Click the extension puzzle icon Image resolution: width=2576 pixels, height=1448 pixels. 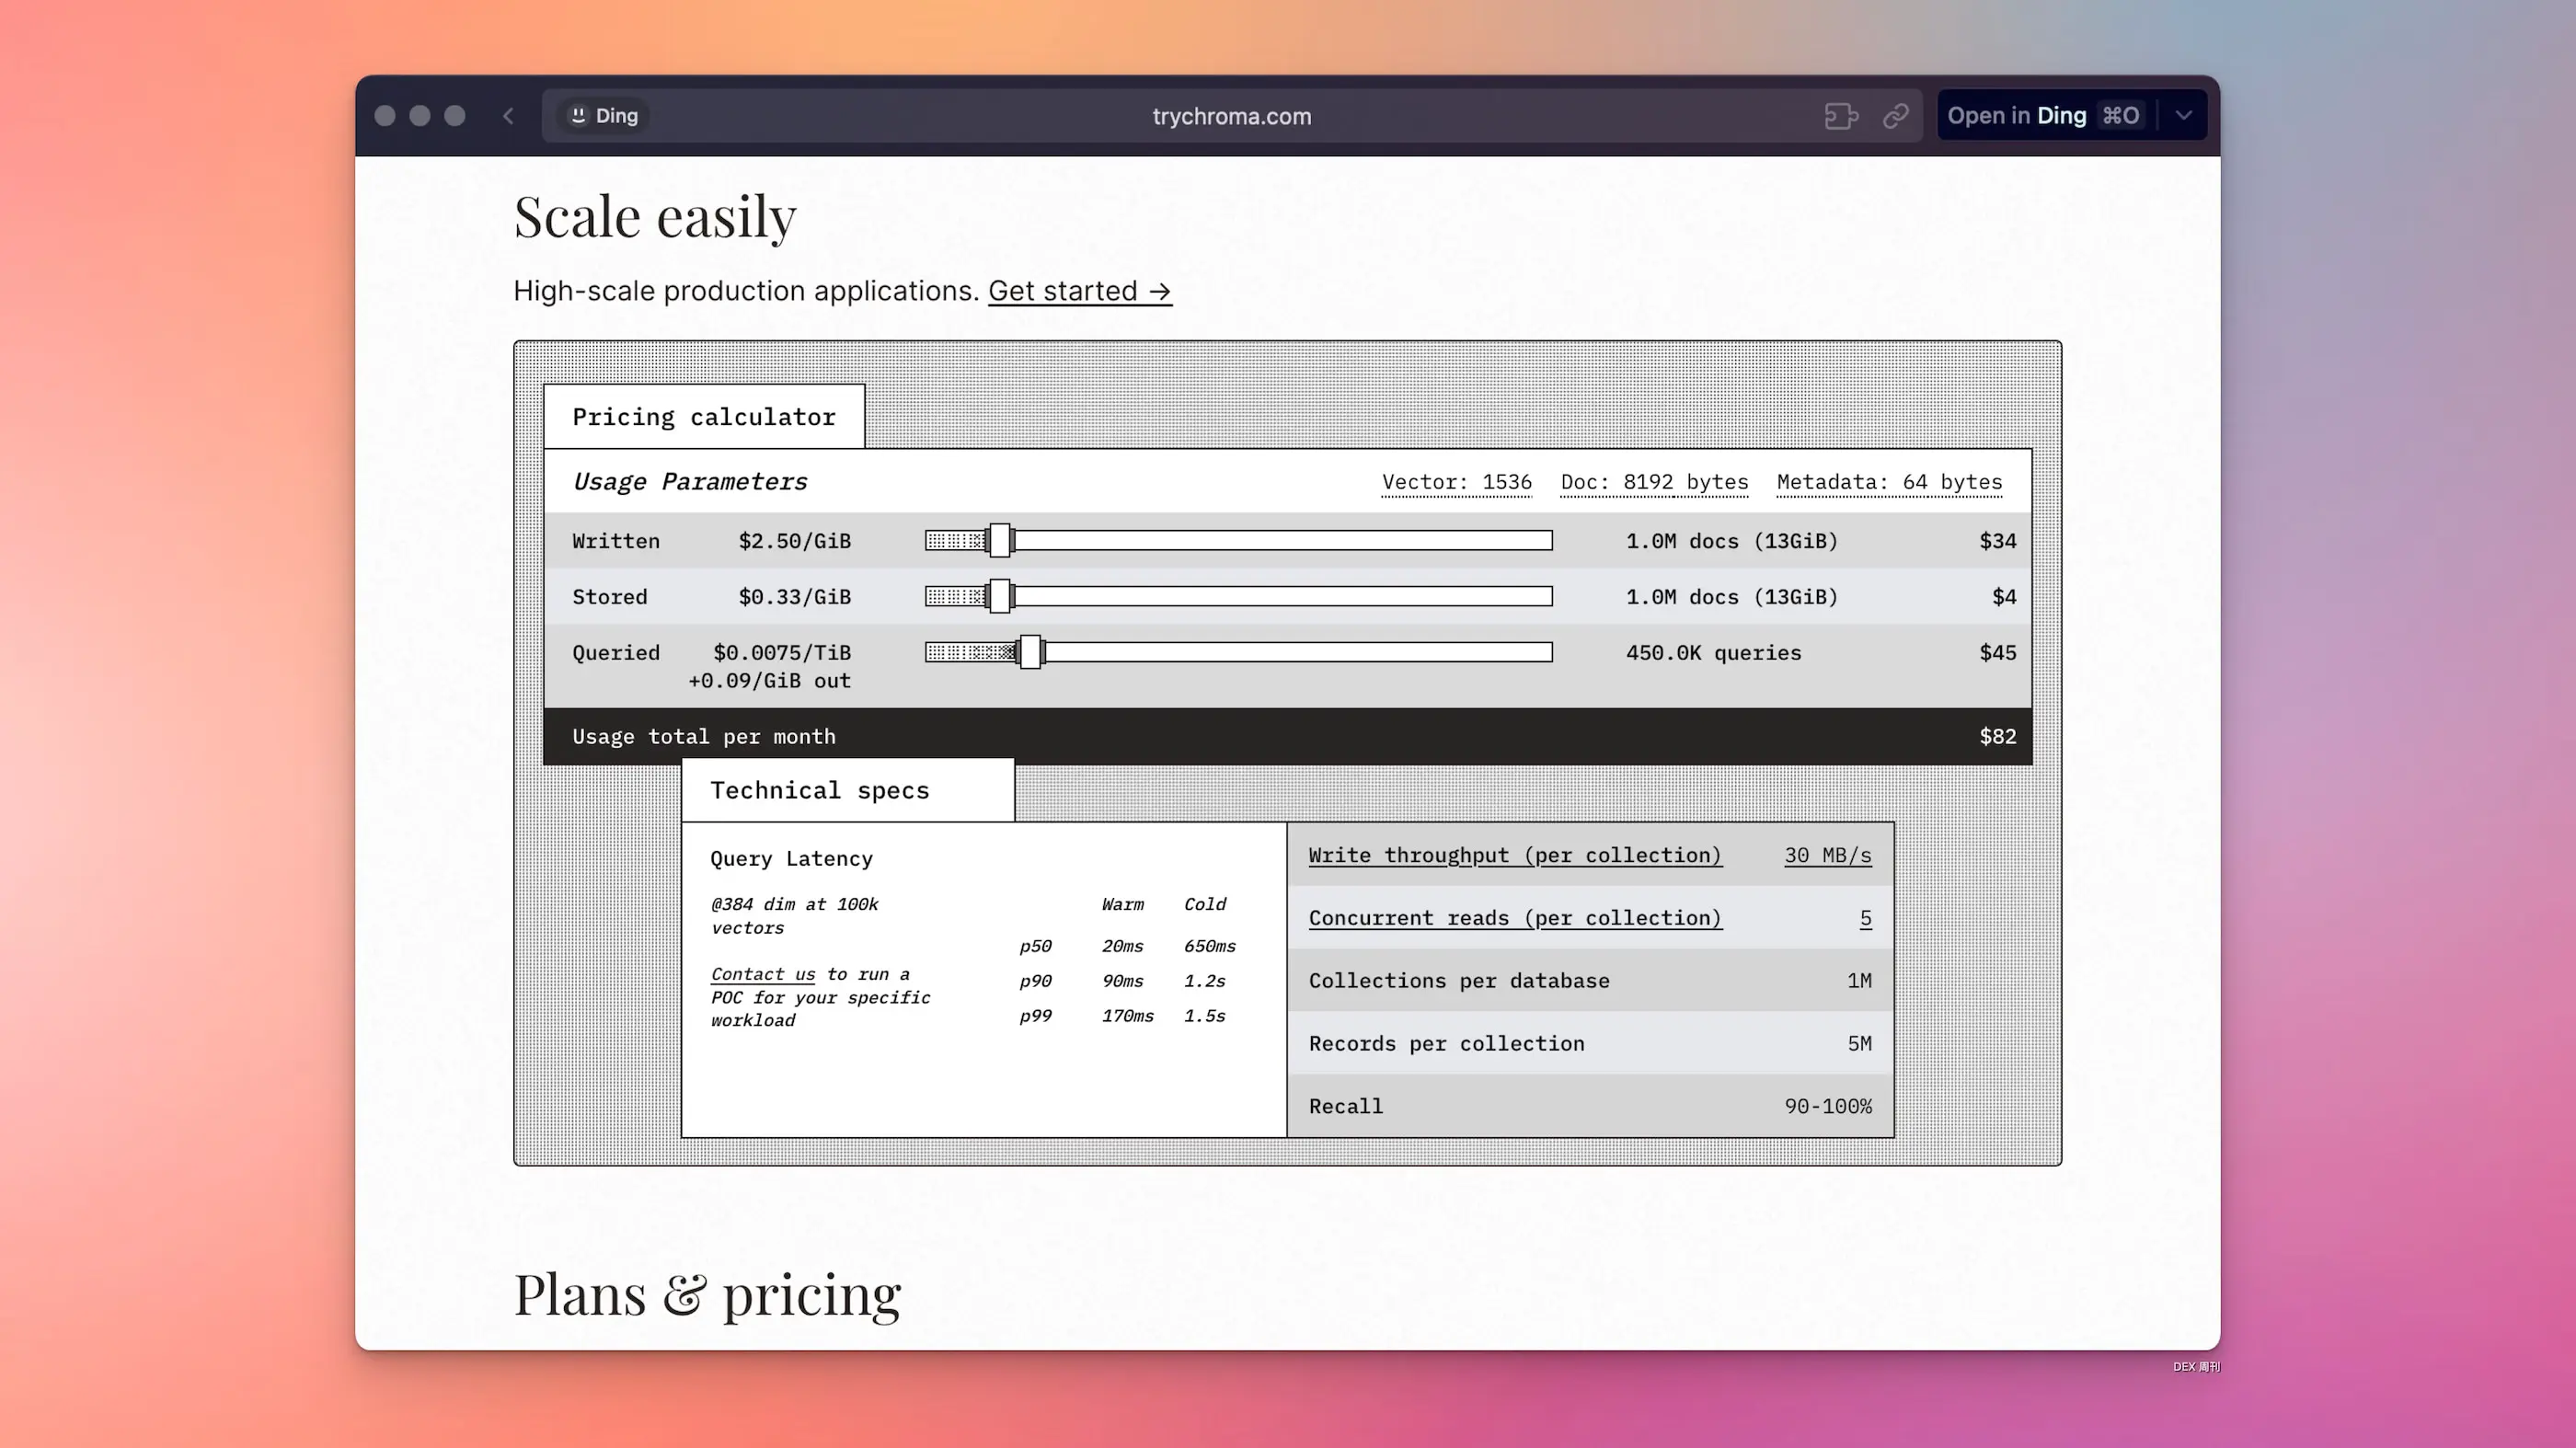(x=1840, y=116)
